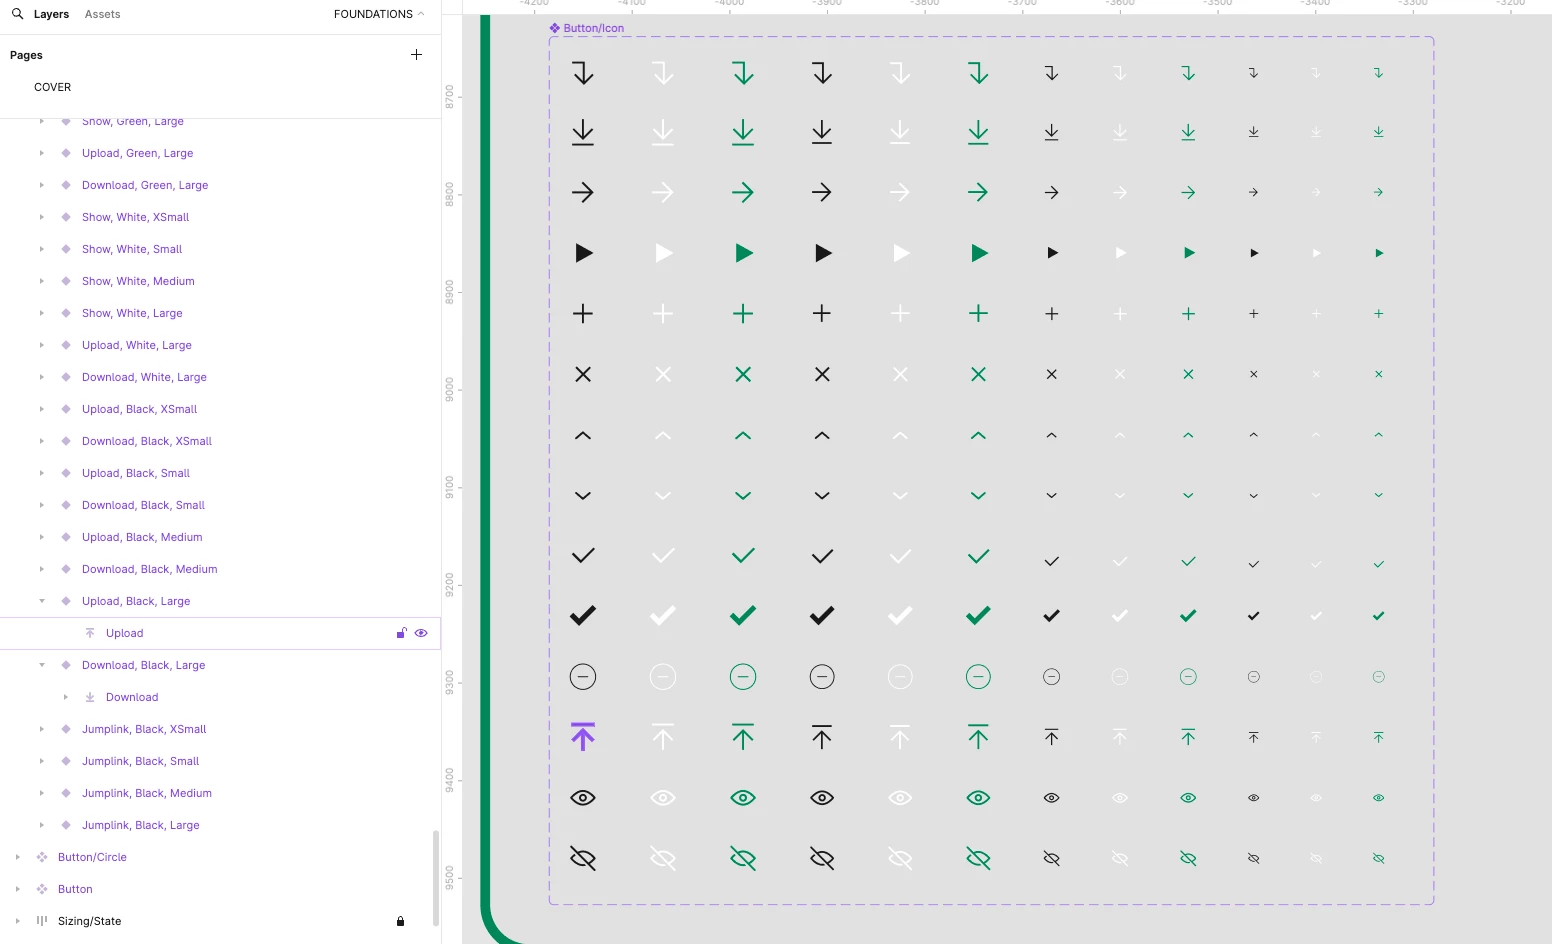Image resolution: width=1552 pixels, height=944 pixels.
Task: Collapse the Download, Black, Large layer
Action: tap(41, 665)
